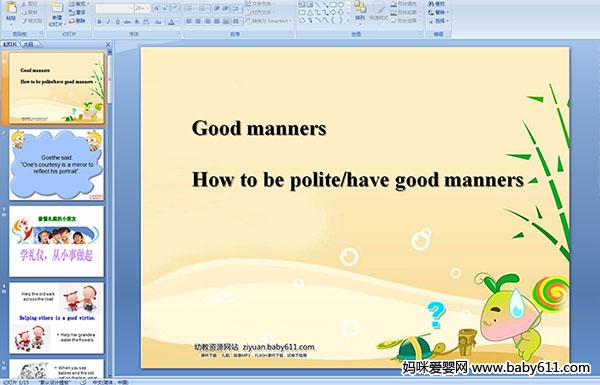Toggle Bold formatting
The width and height of the screenshot is (600, 385).
point(99,22)
